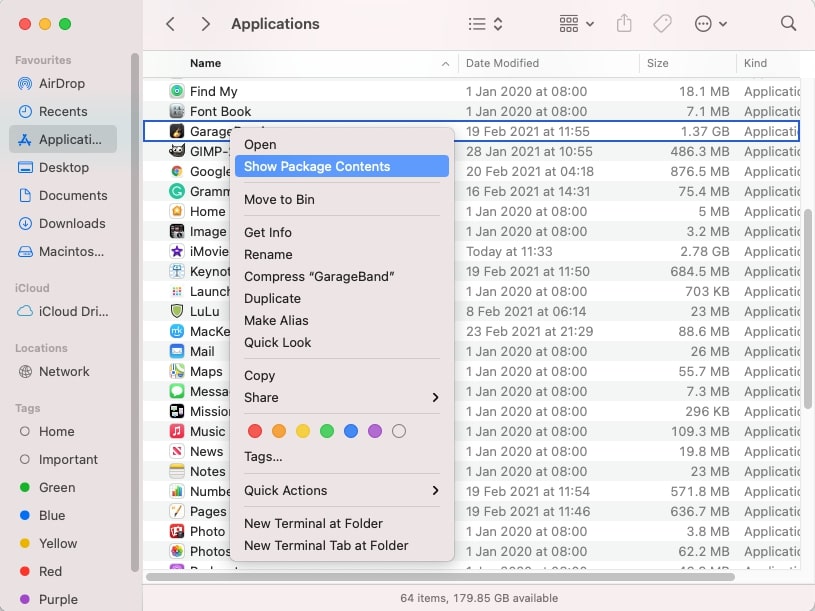Image resolution: width=815 pixels, height=611 pixels.
Task: Select the GarageBand app icon
Action: [x=177, y=131]
